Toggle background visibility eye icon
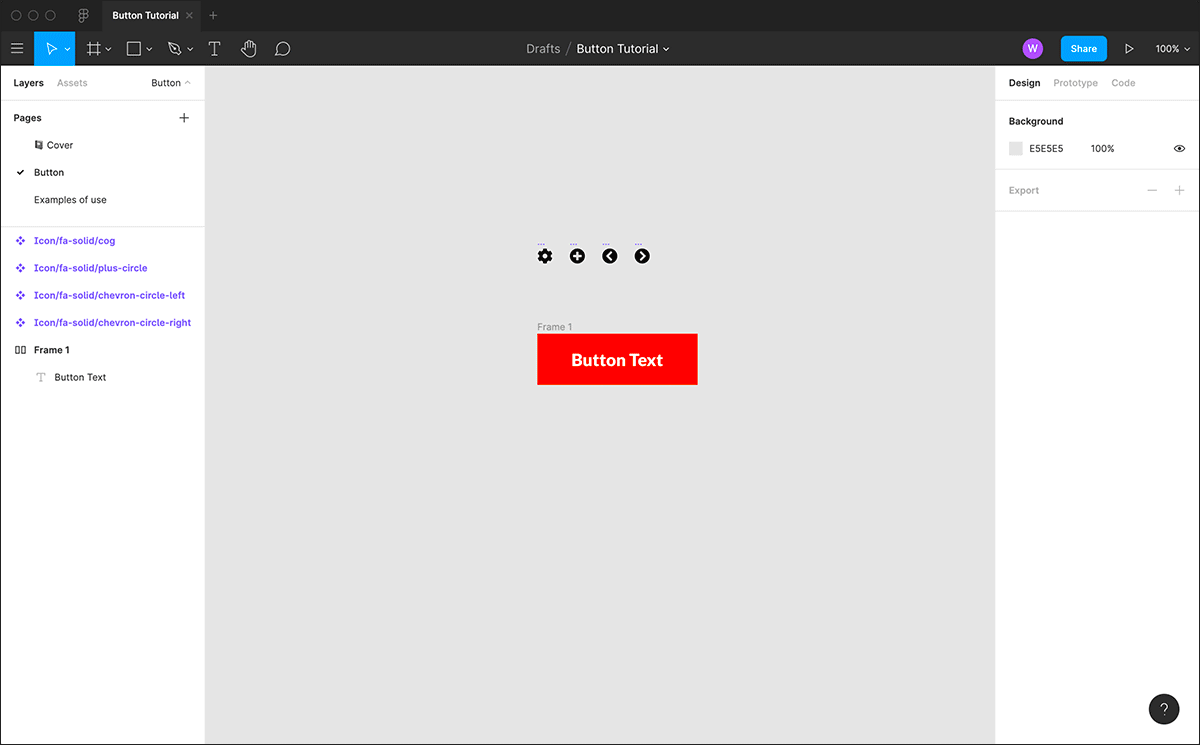This screenshot has width=1200, height=745. coord(1179,149)
